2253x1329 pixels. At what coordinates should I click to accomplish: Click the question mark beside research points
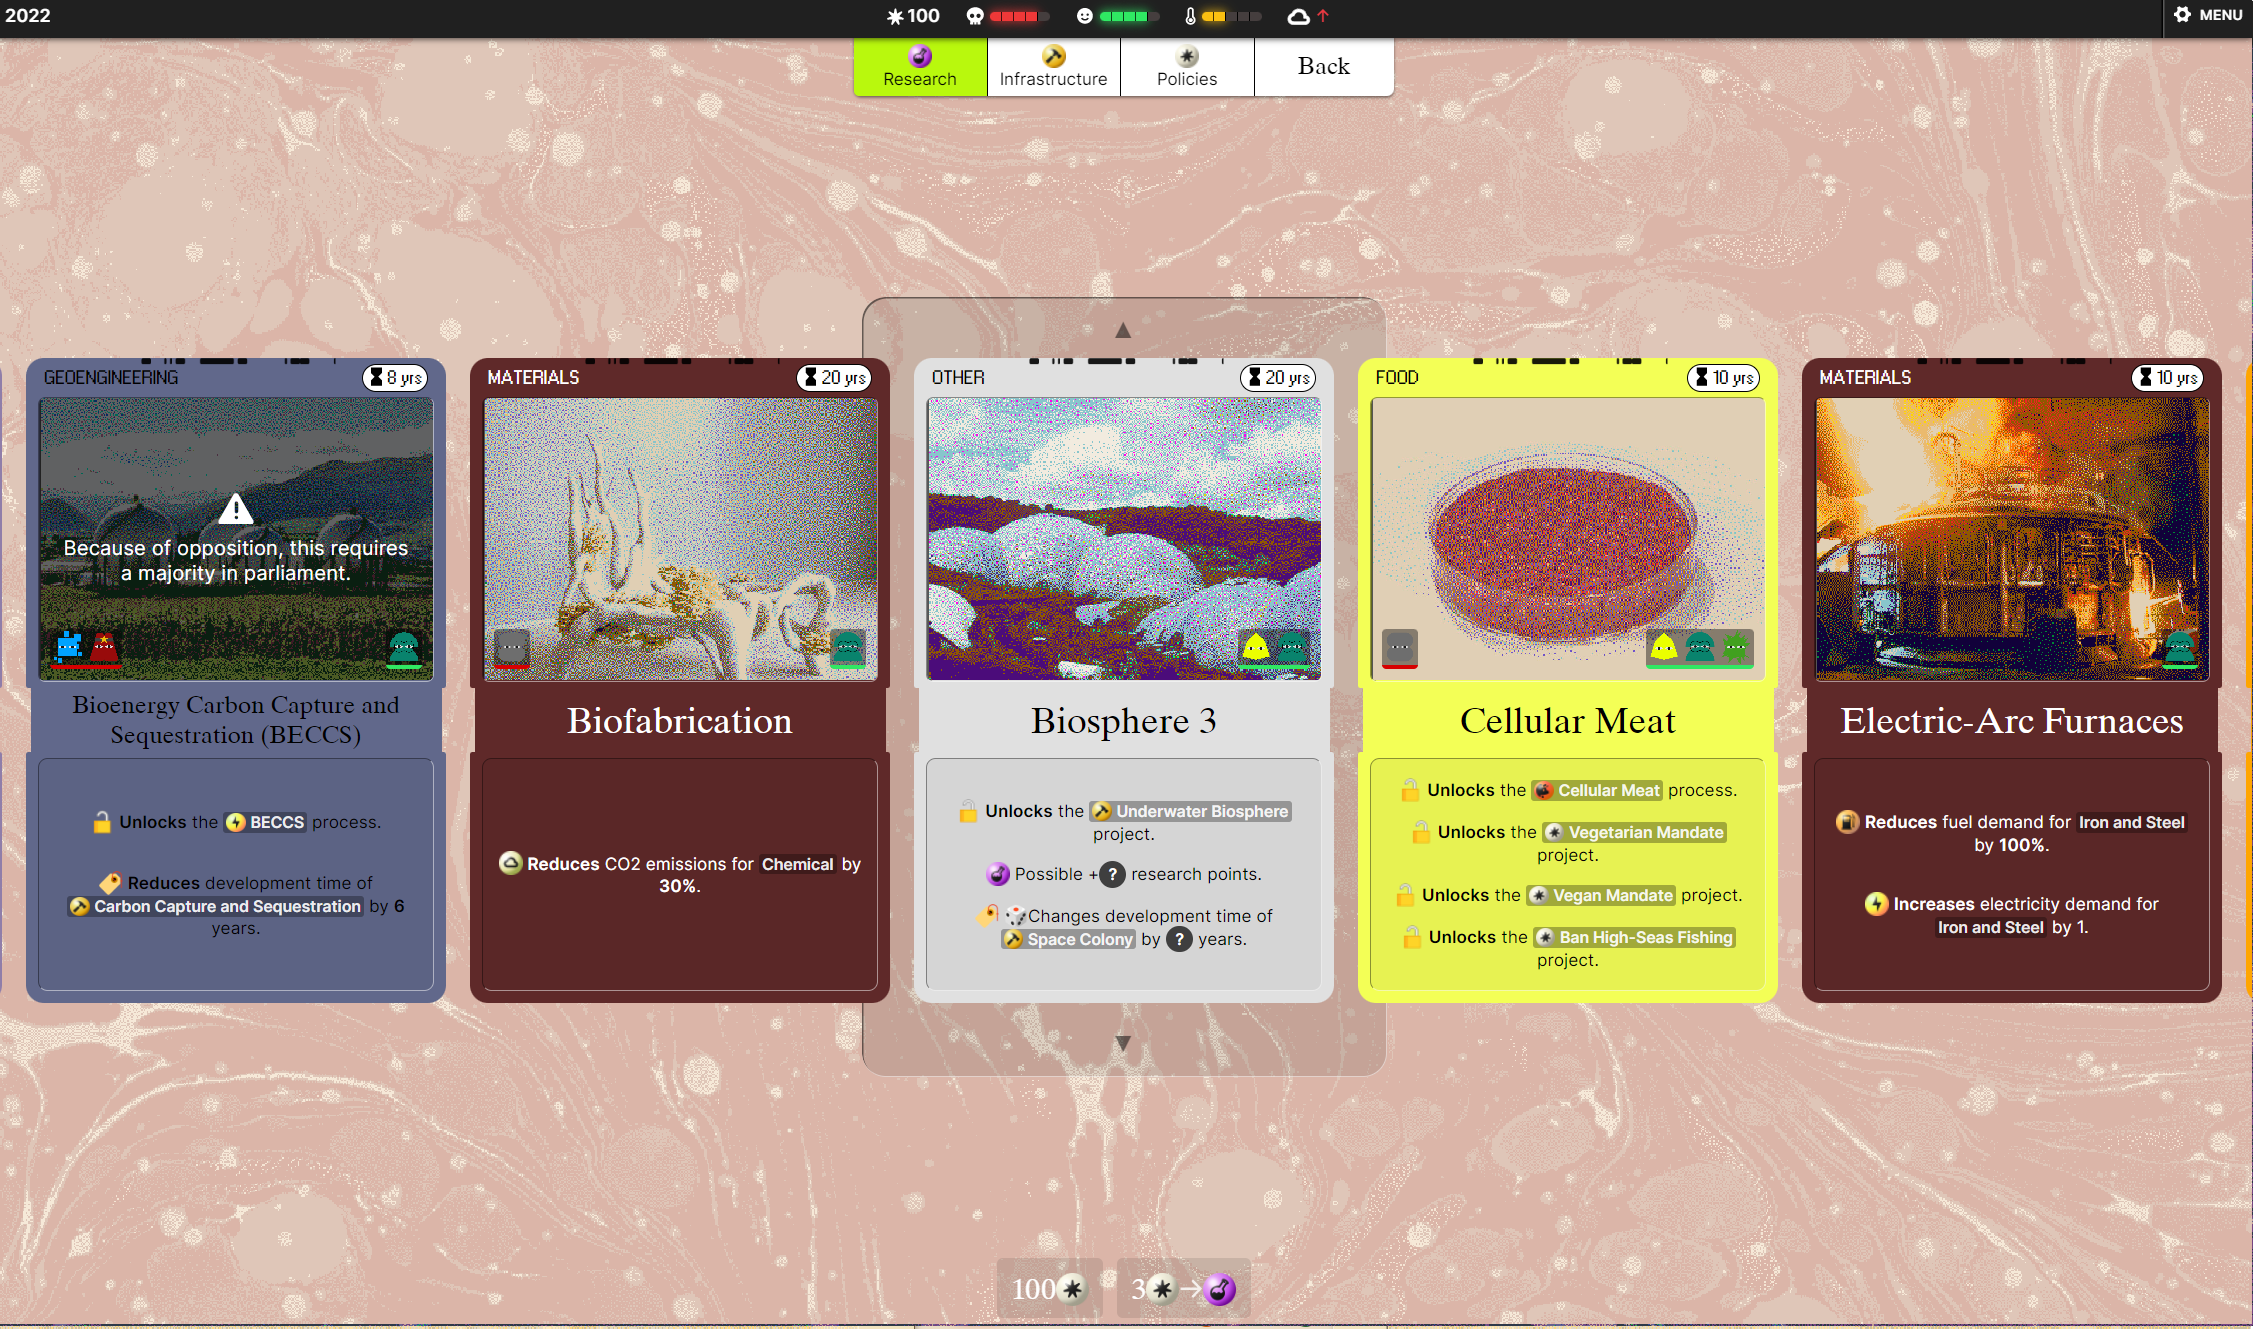(1112, 874)
